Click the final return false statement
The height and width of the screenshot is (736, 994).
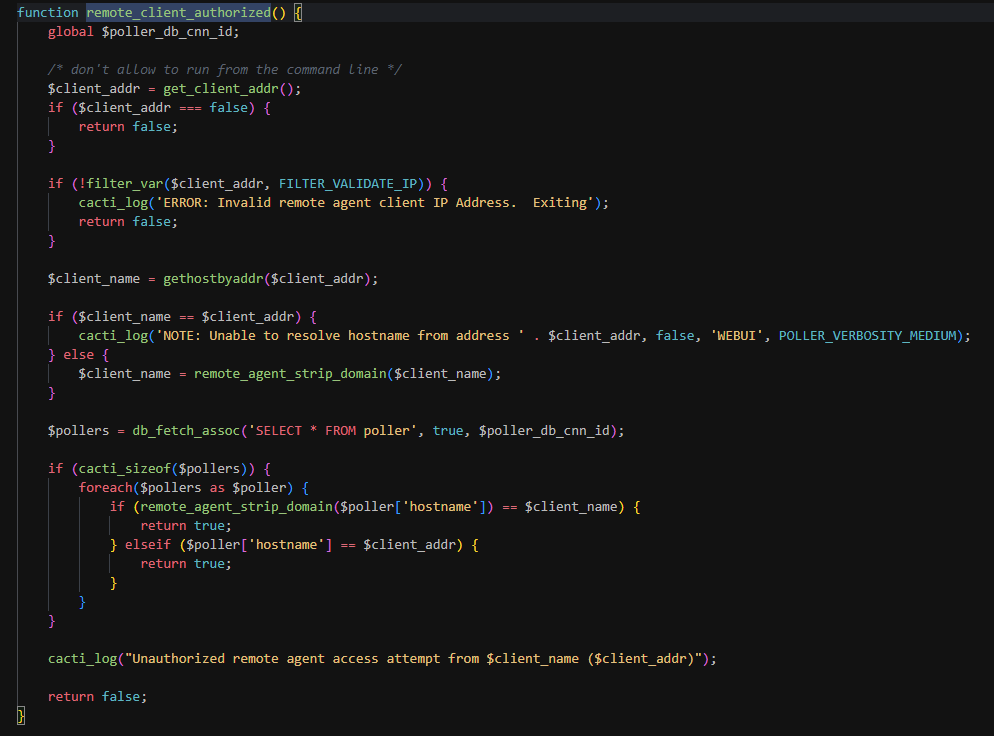(97, 697)
